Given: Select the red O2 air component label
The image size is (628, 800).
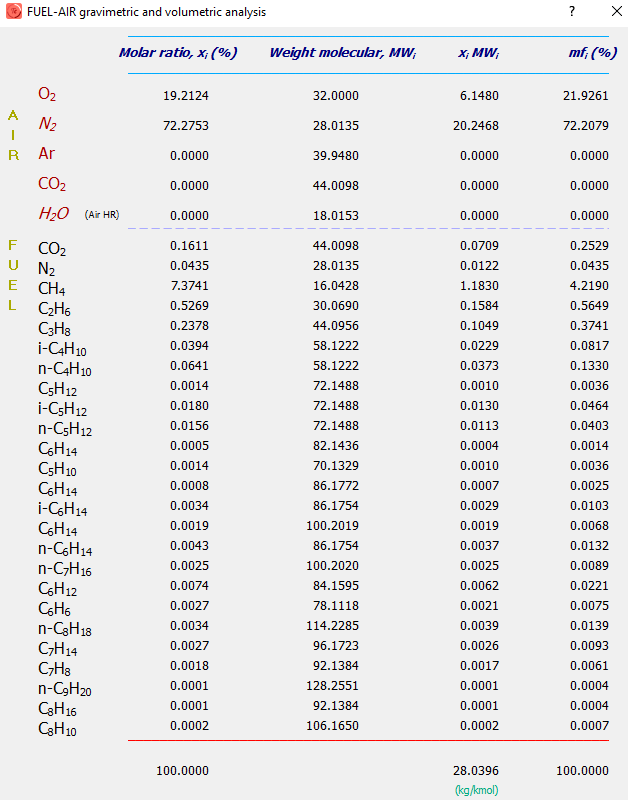Looking at the screenshot, I should [47, 95].
